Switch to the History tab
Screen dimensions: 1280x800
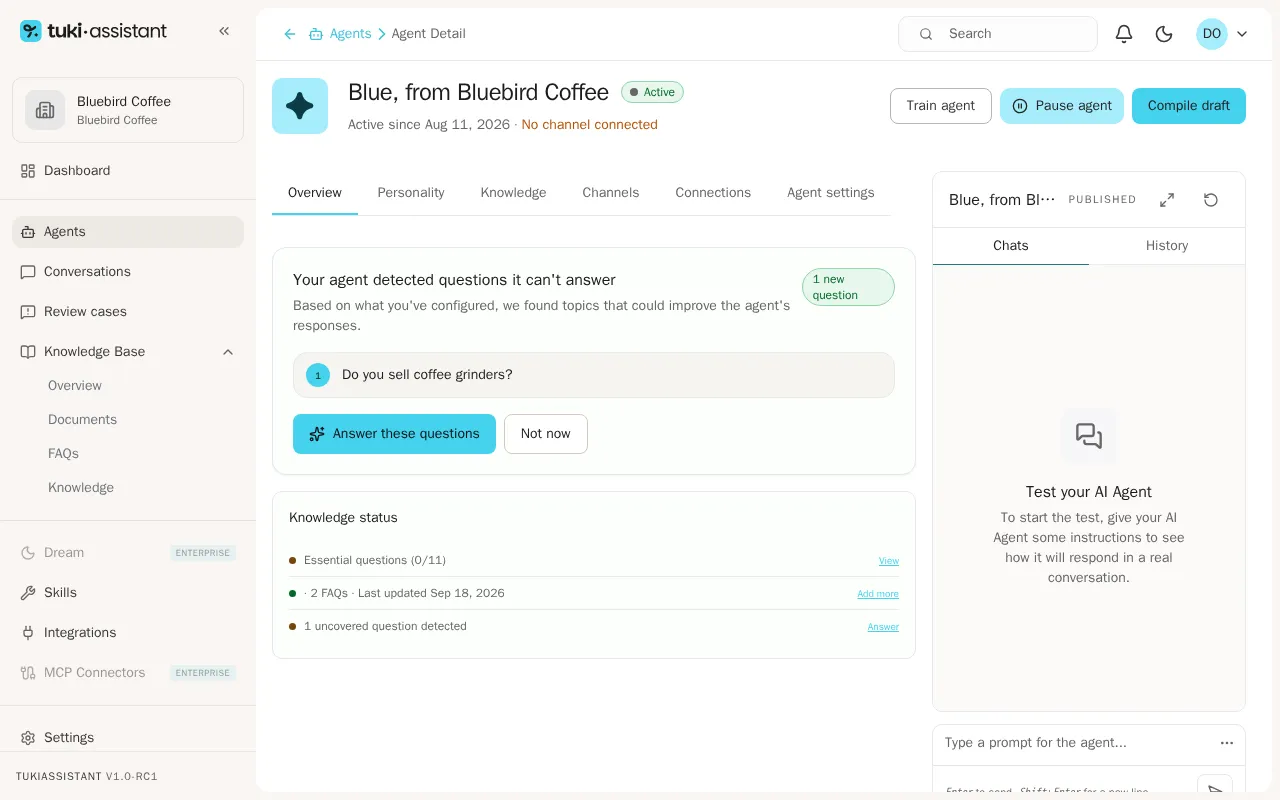[1167, 245]
